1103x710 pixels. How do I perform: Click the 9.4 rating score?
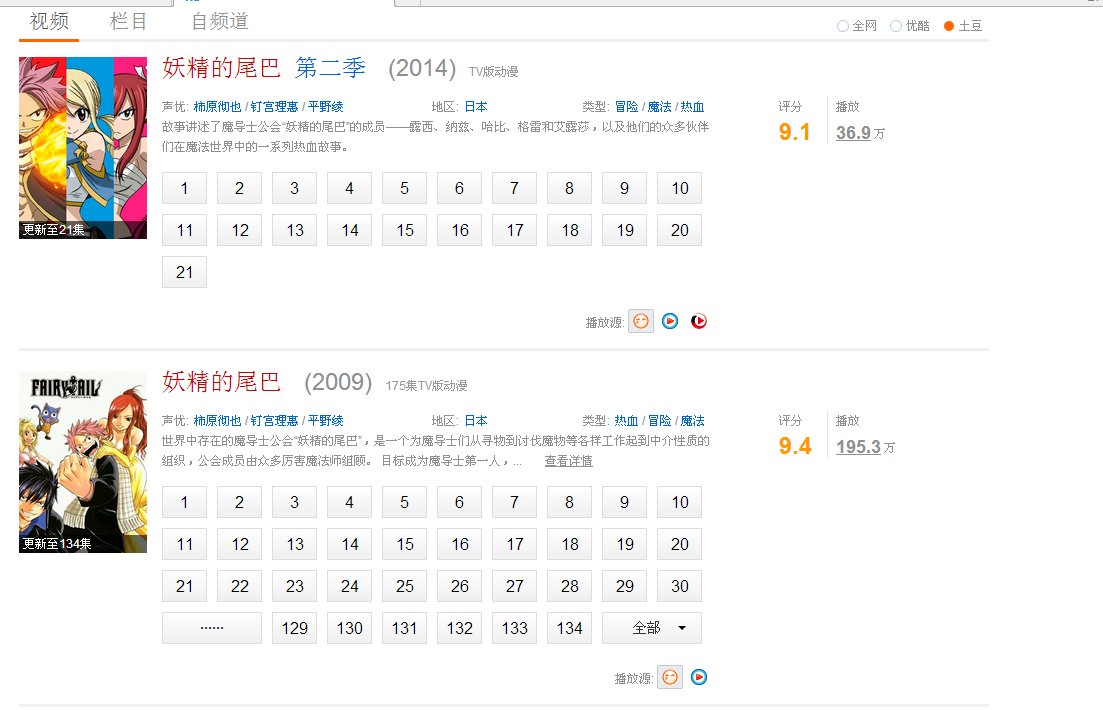795,446
